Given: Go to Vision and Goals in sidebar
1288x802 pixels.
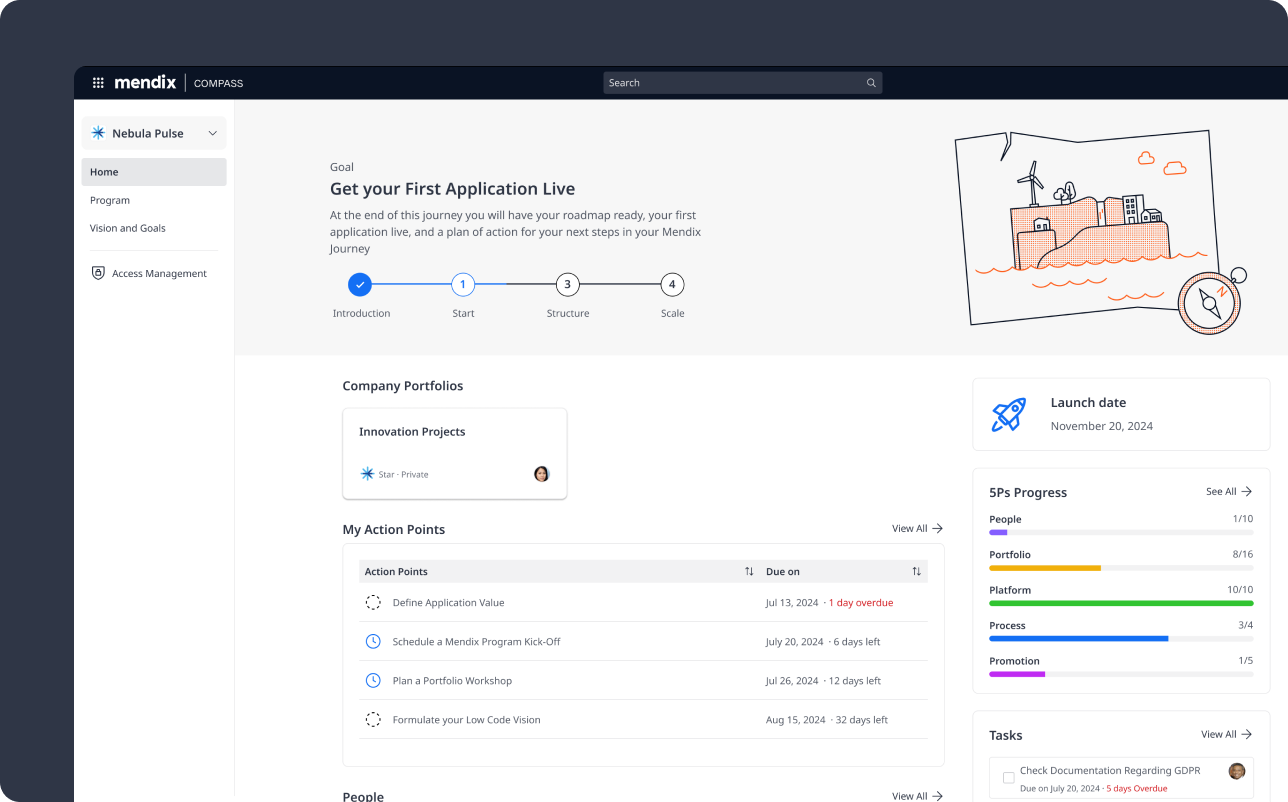Looking at the screenshot, I should (128, 228).
